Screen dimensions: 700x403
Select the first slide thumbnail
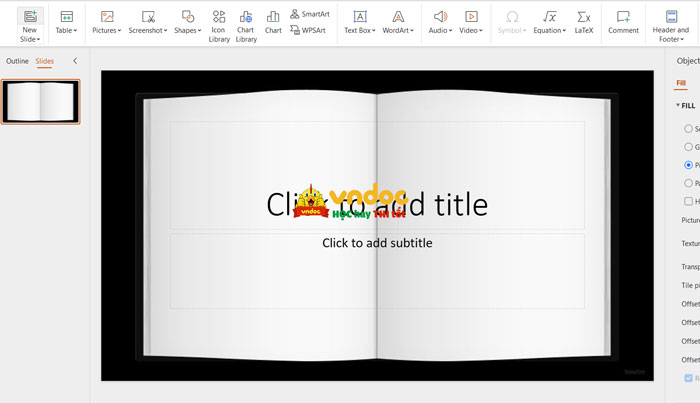[40, 101]
